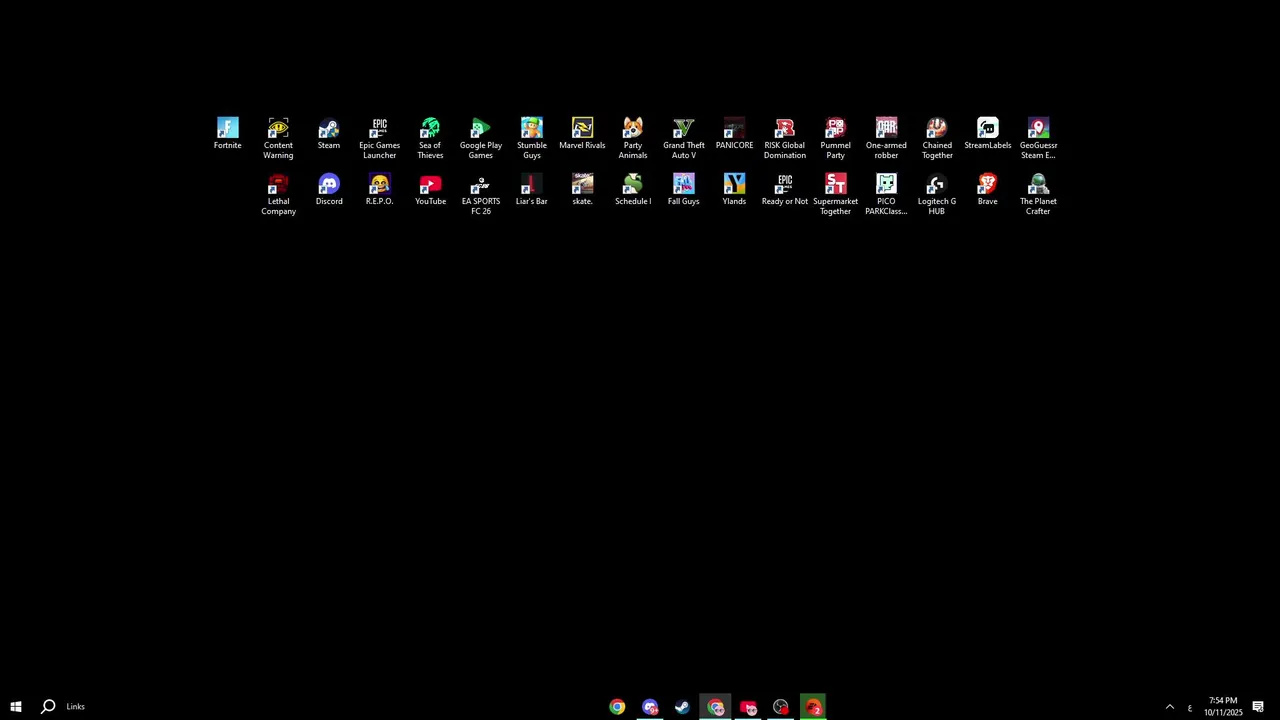Open the Fortnite desktop shortcut
The height and width of the screenshot is (720, 1280).
(227, 133)
